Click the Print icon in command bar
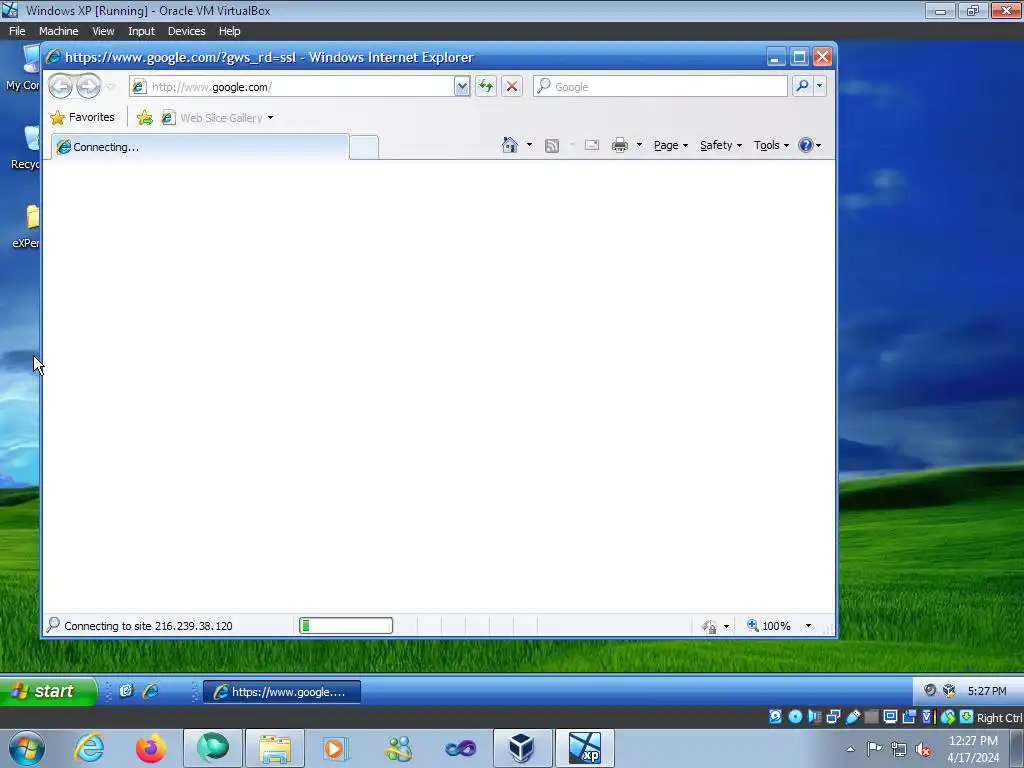1024x768 pixels. click(x=620, y=145)
